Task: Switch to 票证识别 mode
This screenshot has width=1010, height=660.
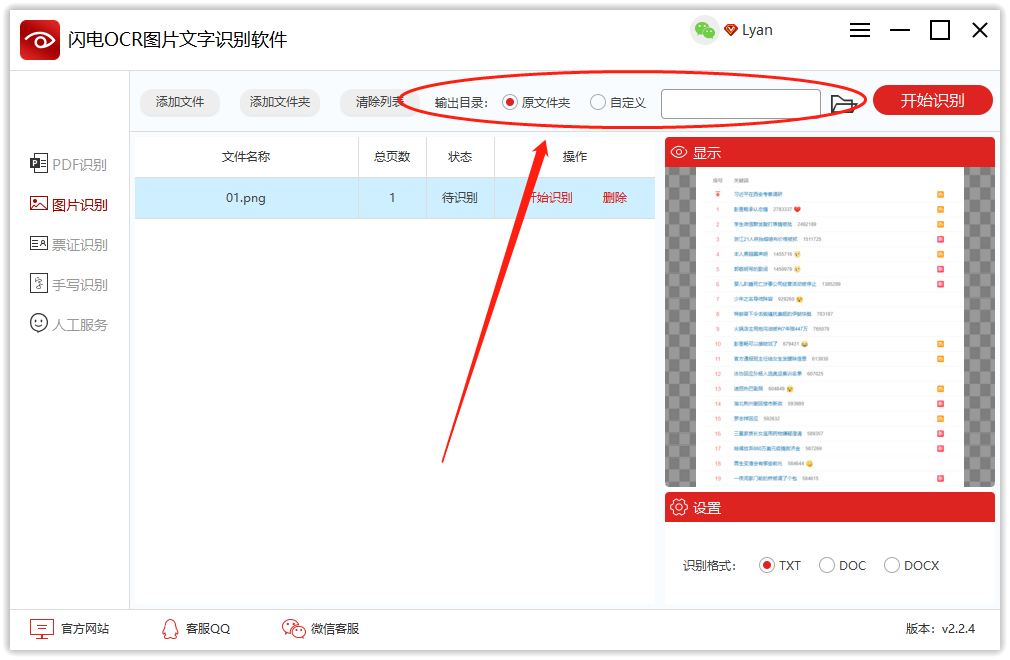Action: pyautogui.click(x=68, y=244)
